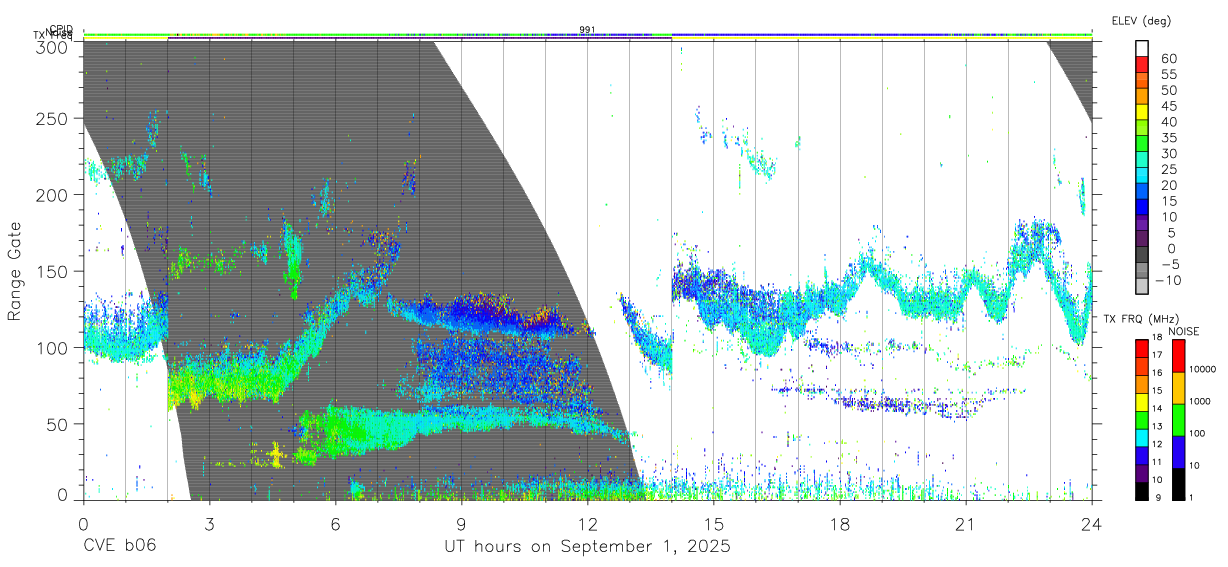Click the red ELEV swatch between 55 and 60
This screenshot has height=567, width=1228.
1143,65
